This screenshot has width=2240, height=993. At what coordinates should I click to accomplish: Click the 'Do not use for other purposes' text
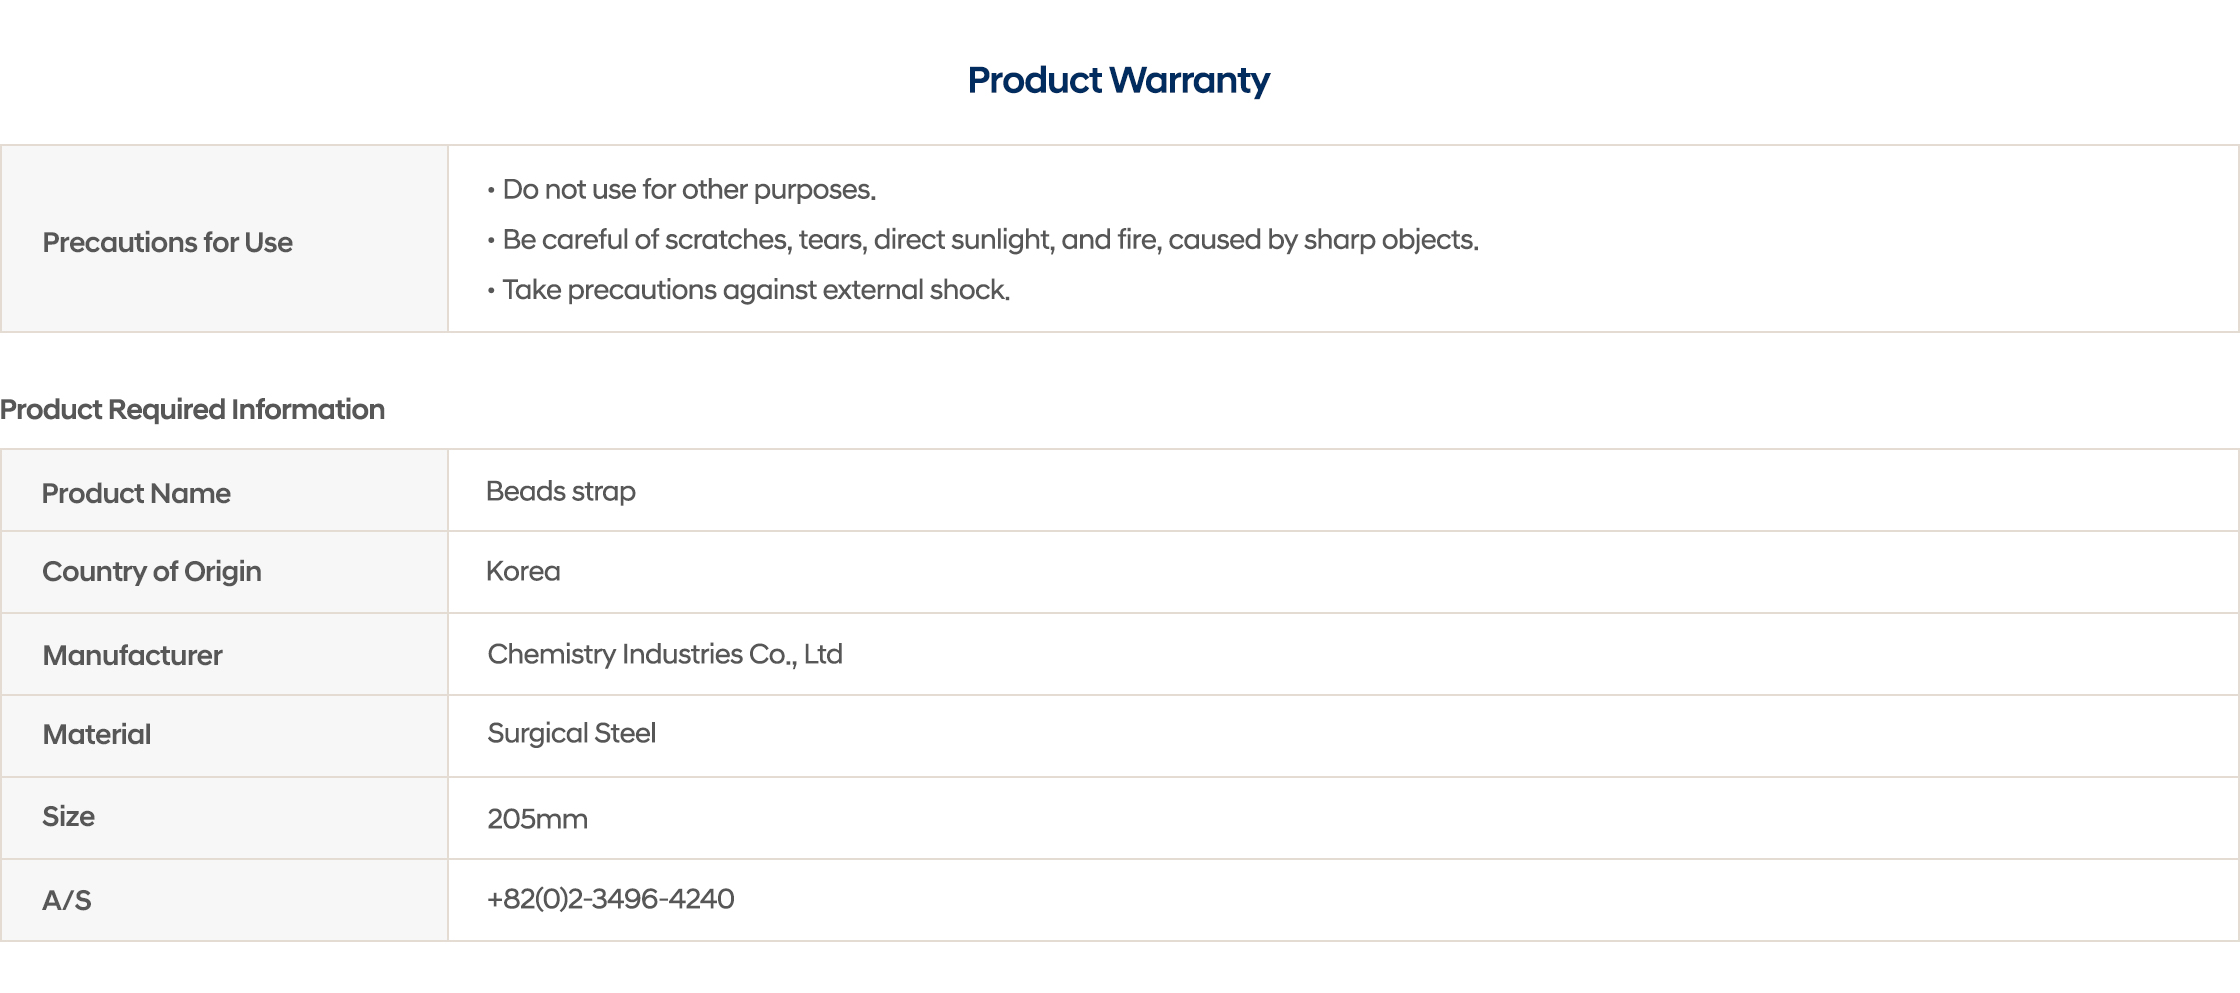pyautogui.click(x=689, y=189)
